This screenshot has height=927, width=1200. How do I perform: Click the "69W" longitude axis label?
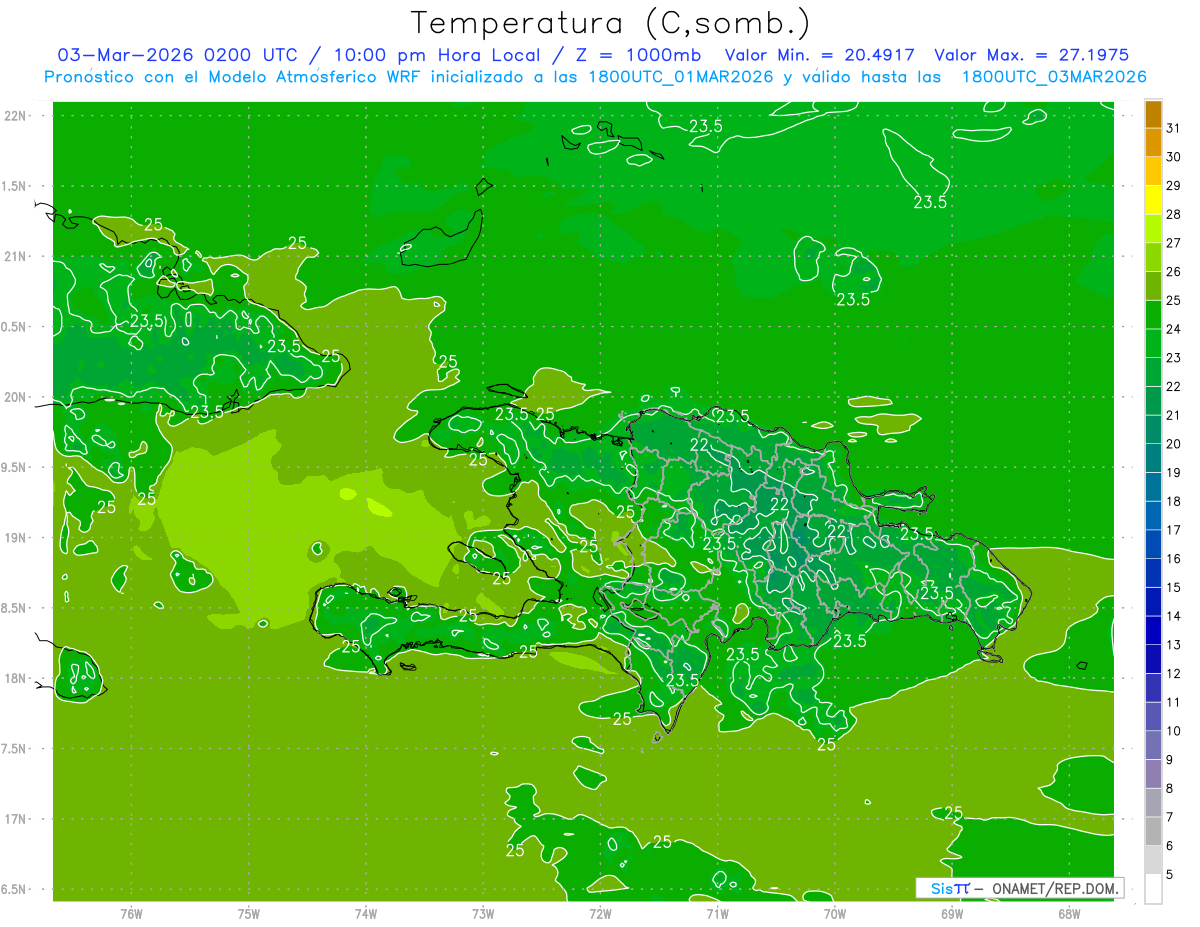952,914
